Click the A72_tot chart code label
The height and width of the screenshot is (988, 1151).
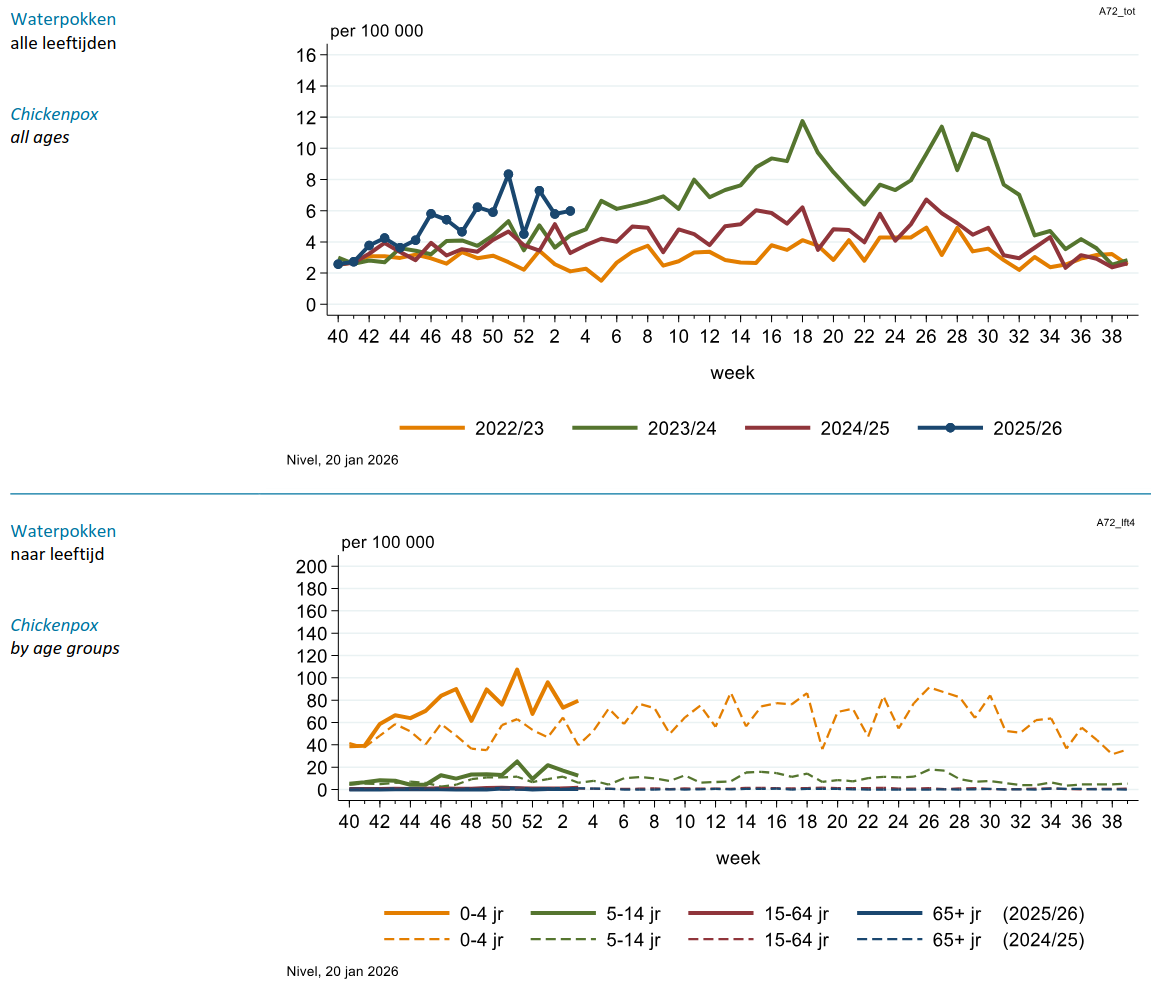tap(1116, 10)
